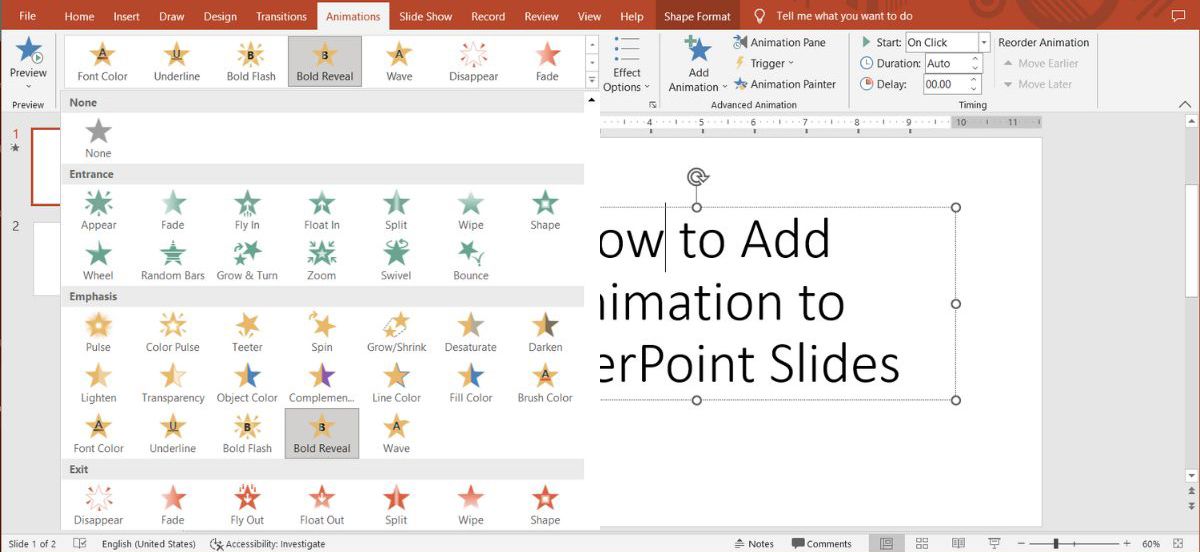This screenshot has width=1200, height=552.
Task: Choose the Bounce entrance animation
Action: pos(471,261)
